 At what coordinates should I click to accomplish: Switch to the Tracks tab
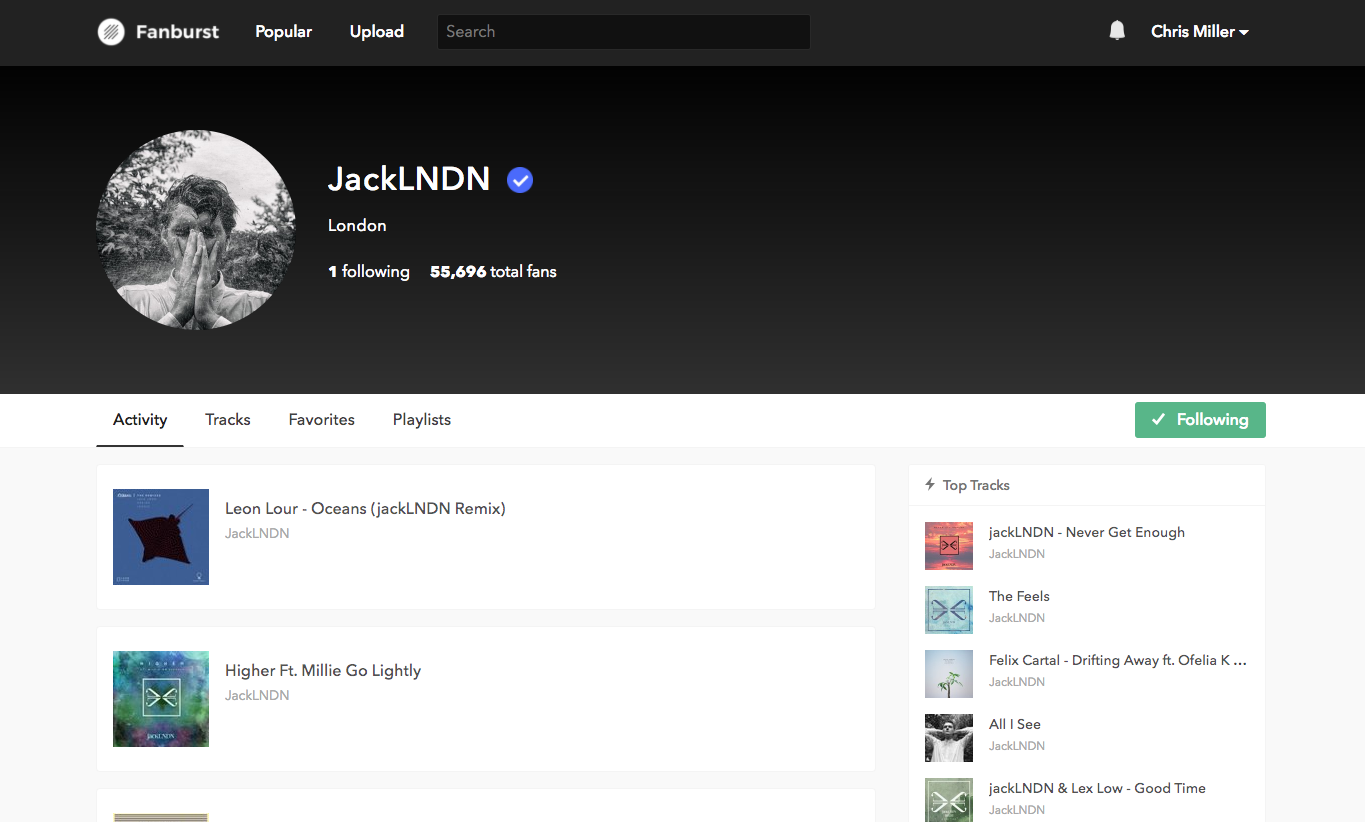[x=228, y=420]
